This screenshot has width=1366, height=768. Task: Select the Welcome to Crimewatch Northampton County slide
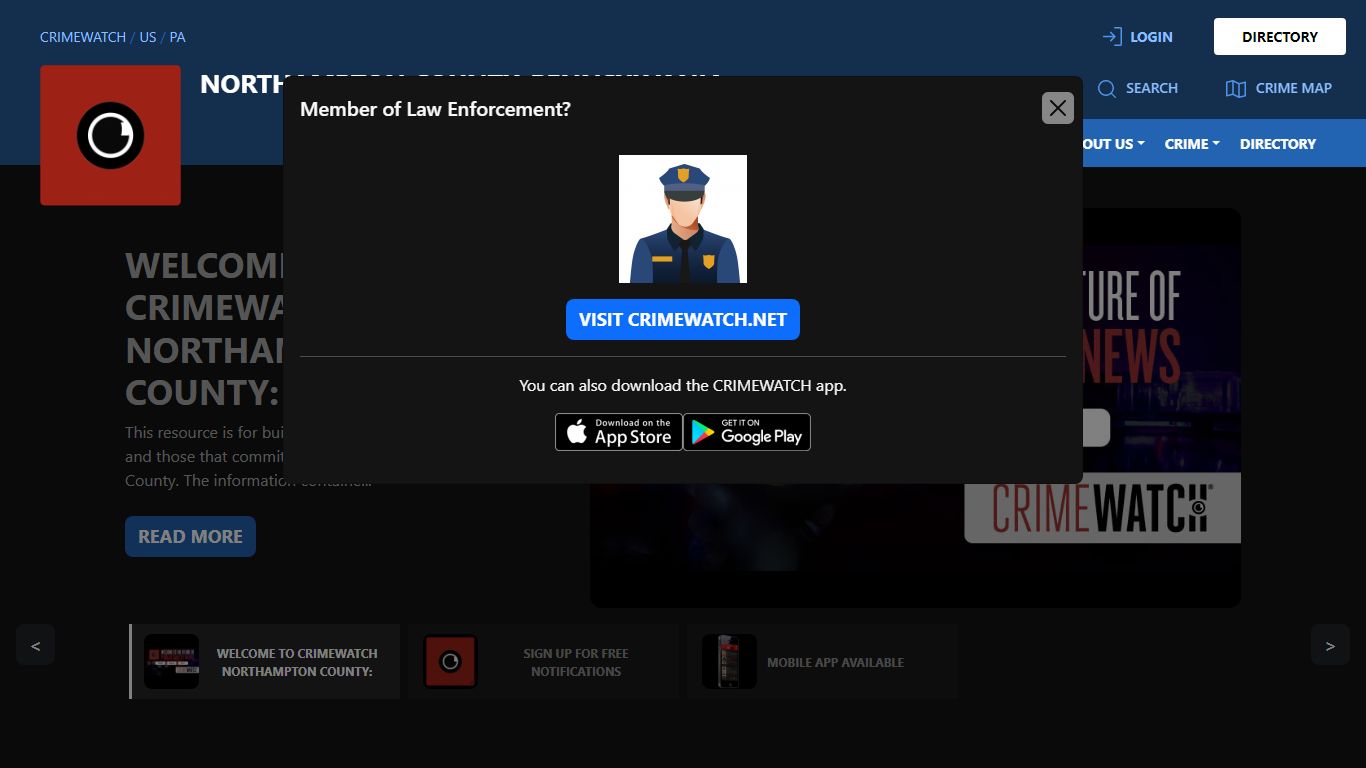(265, 662)
